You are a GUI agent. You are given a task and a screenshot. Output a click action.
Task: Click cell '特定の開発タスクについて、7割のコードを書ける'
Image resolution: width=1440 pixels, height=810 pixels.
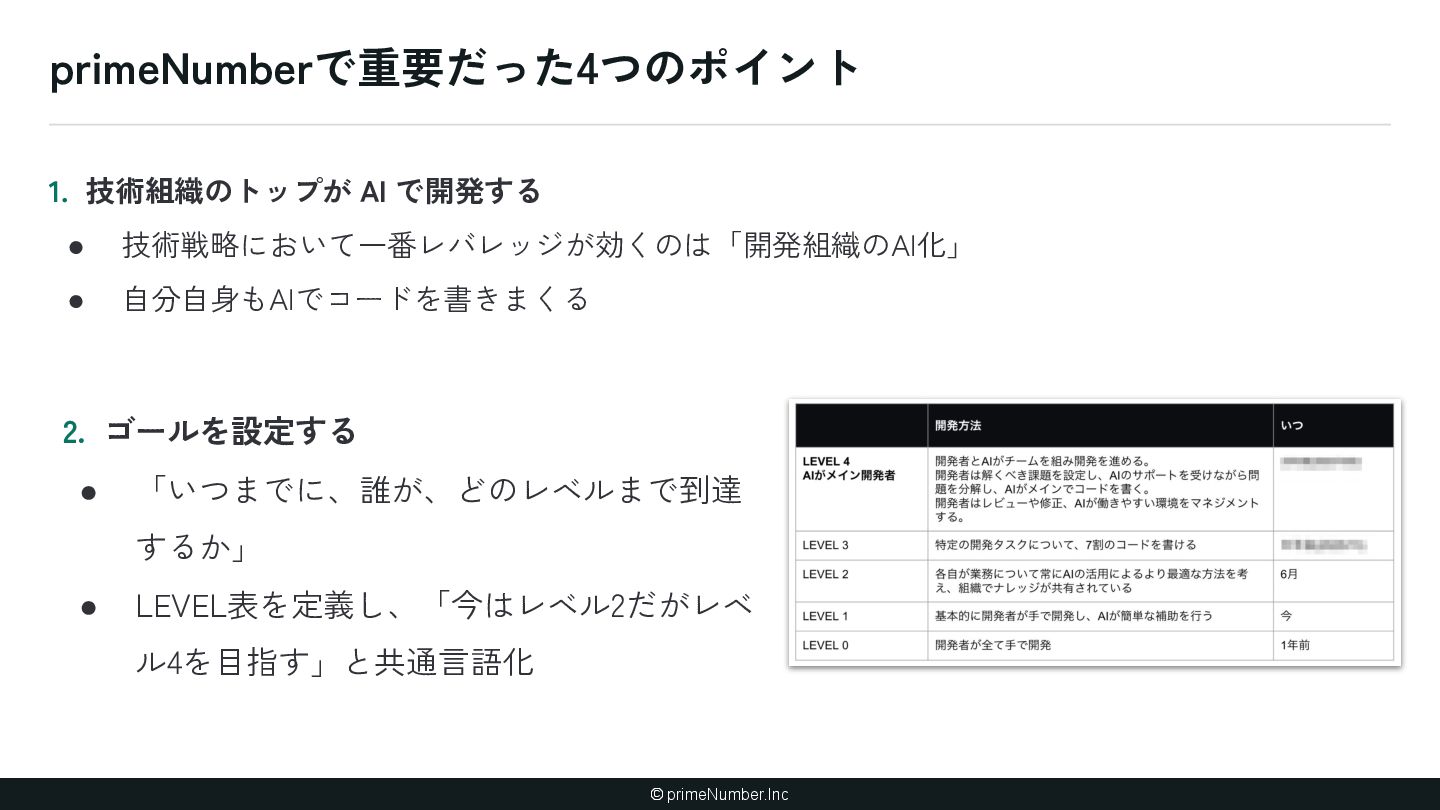point(1100,545)
